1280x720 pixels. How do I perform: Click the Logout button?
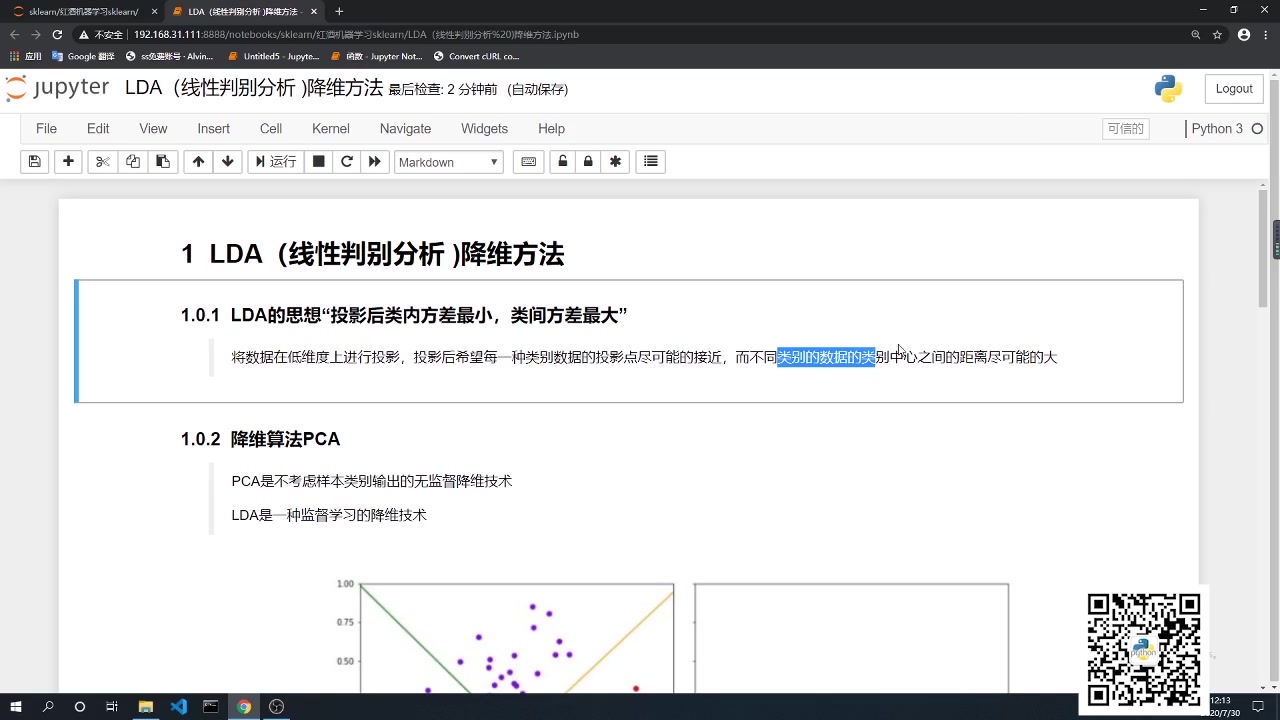(x=1234, y=89)
